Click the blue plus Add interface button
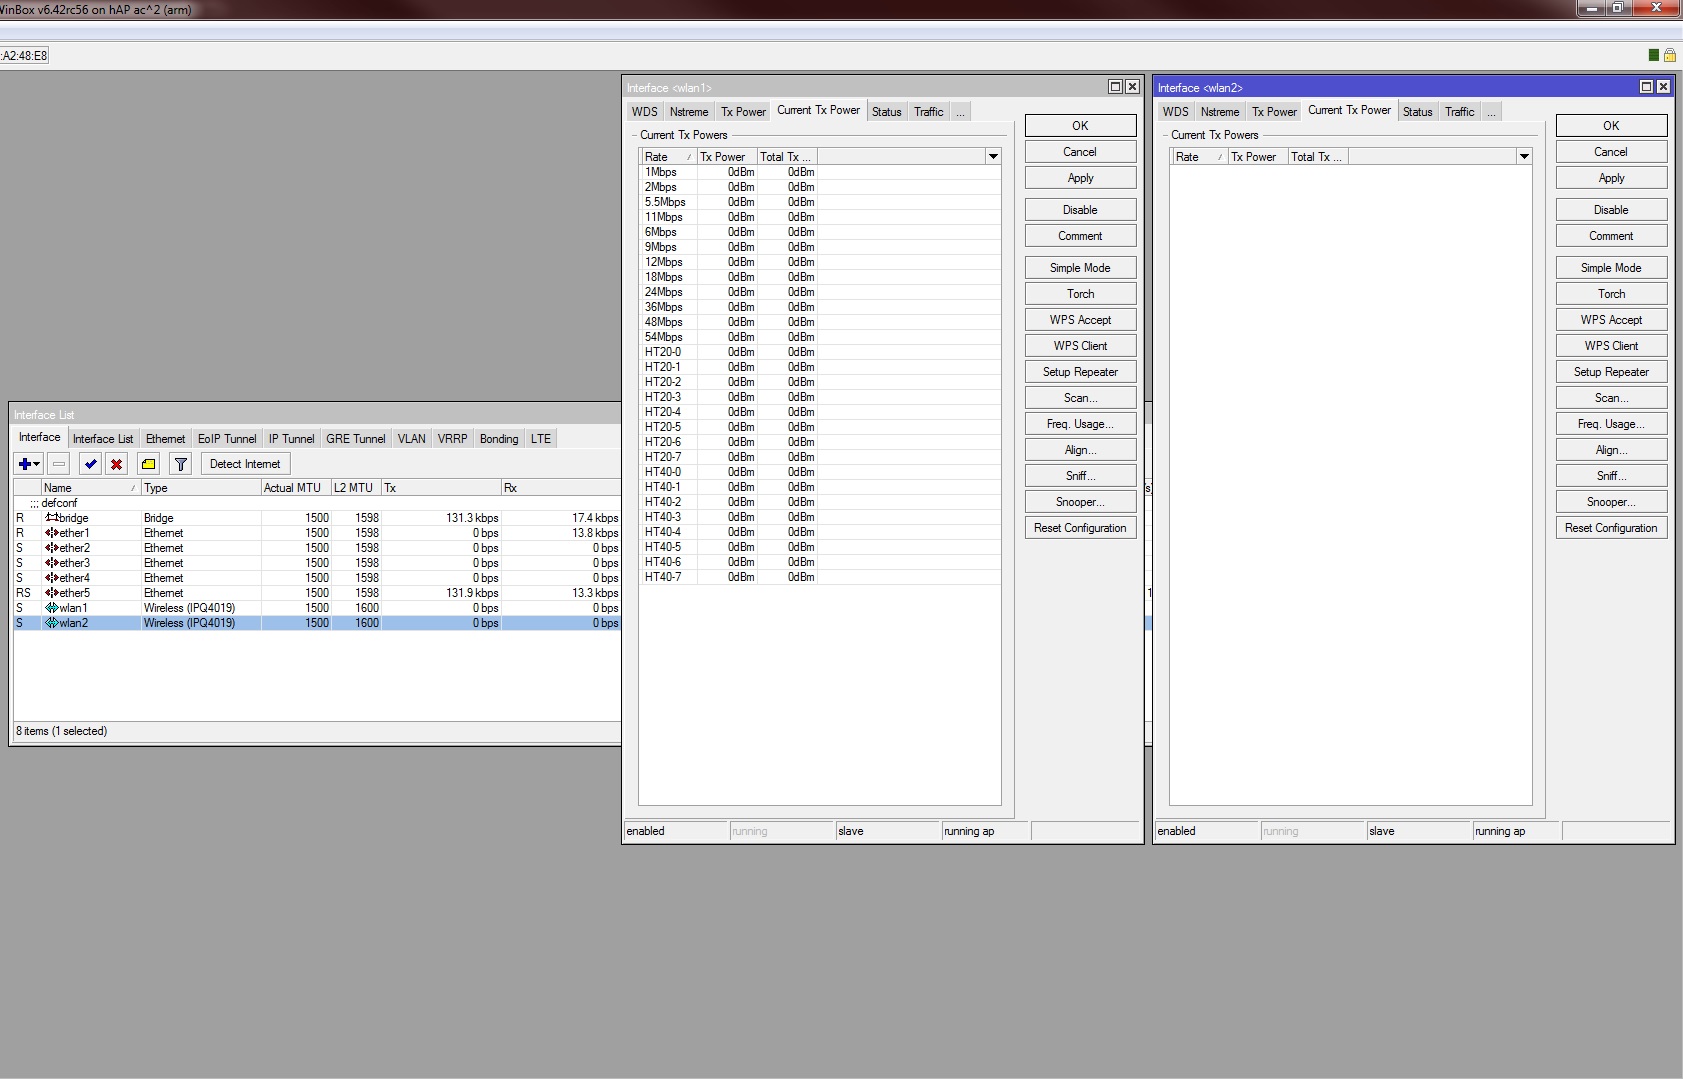Viewport: 1683px width, 1079px height. pyautogui.click(x=25, y=464)
